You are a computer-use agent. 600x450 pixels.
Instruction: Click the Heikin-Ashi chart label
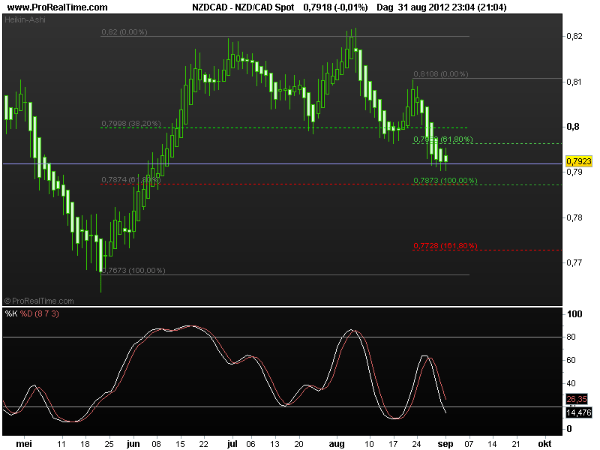coord(25,20)
